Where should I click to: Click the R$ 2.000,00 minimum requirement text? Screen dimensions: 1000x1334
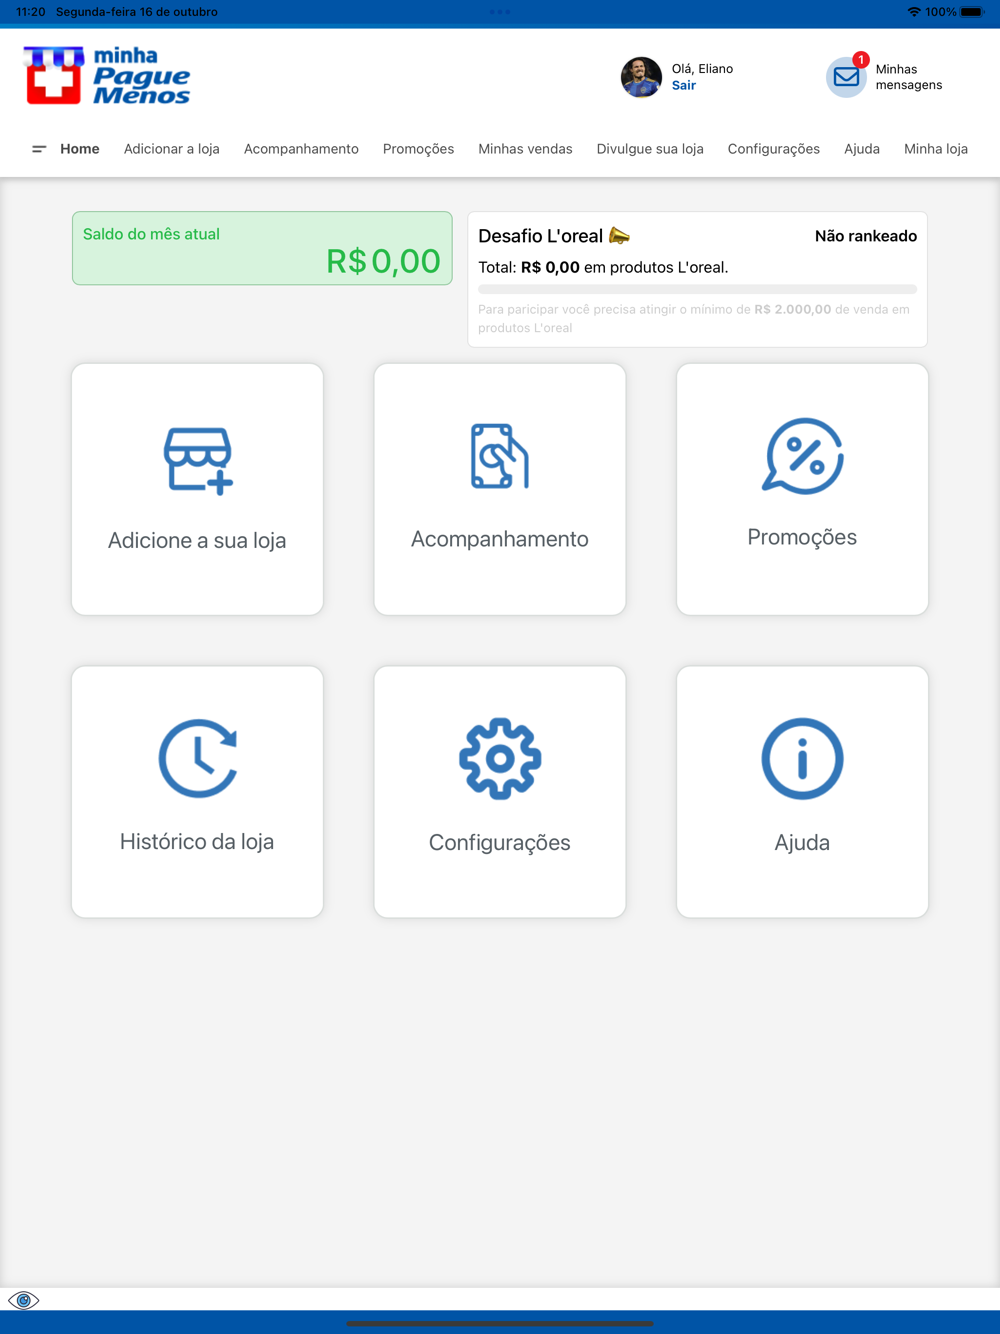[x=793, y=310]
